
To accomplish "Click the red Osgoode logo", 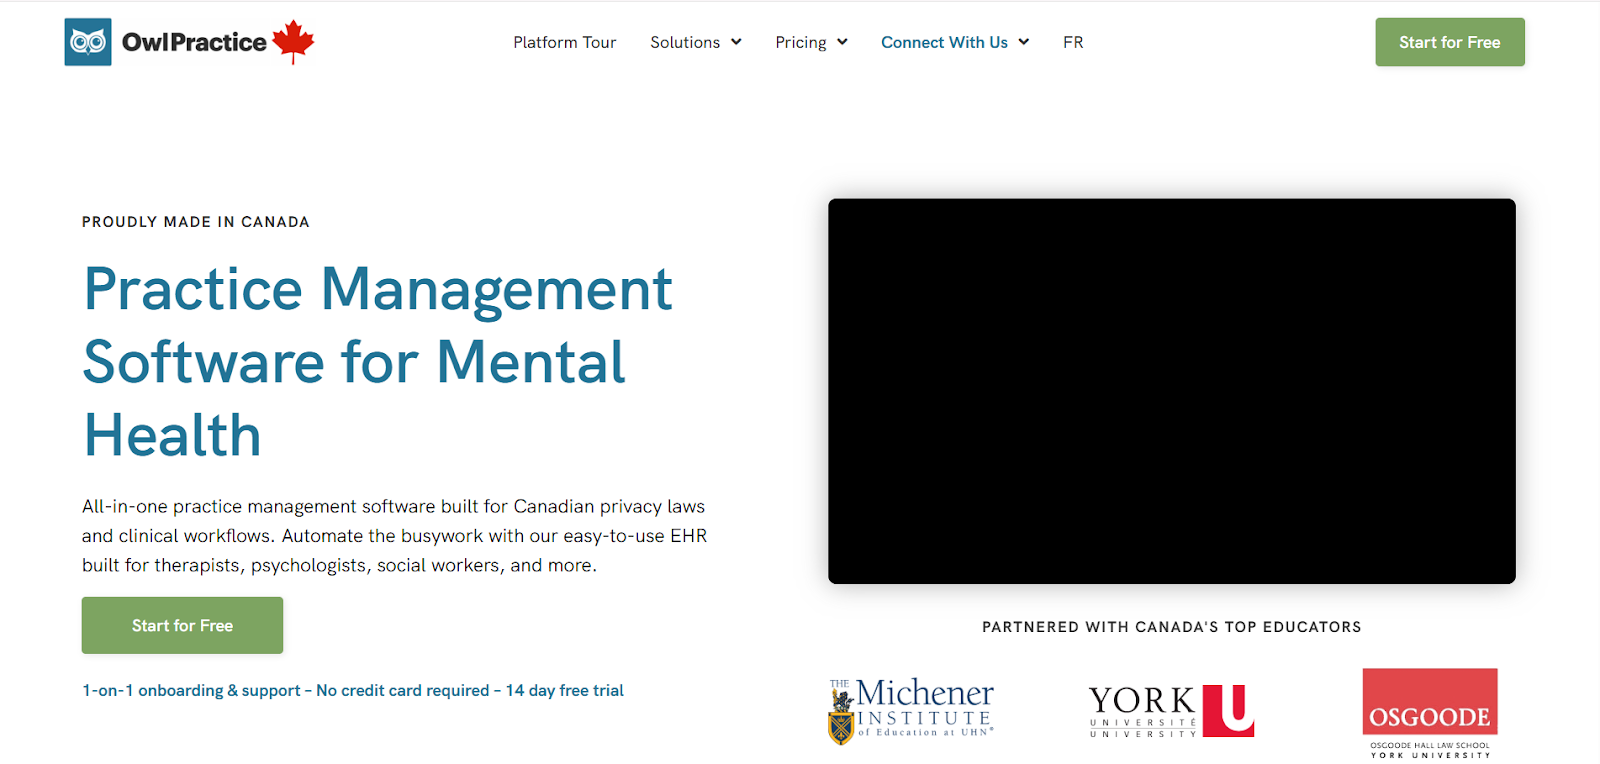I will click(1429, 712).
